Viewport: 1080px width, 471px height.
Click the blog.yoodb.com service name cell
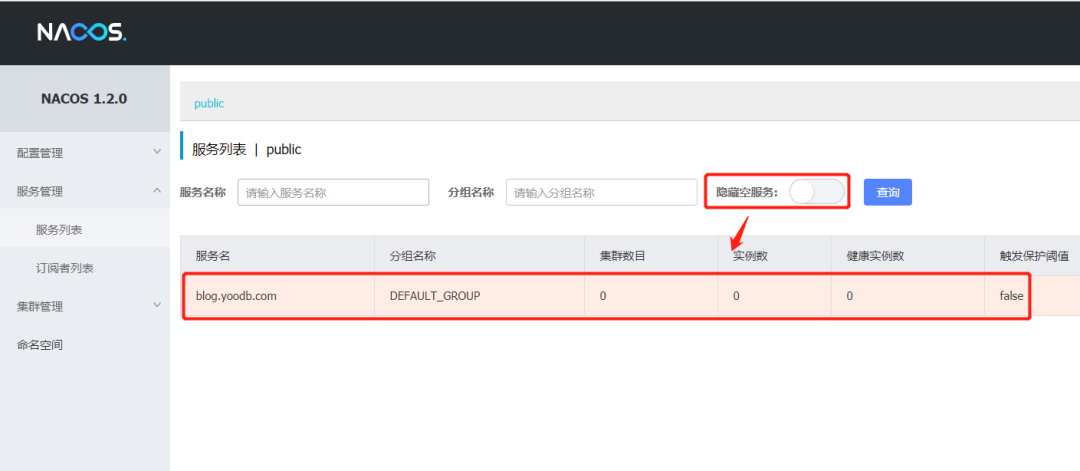tap(236, 296)
